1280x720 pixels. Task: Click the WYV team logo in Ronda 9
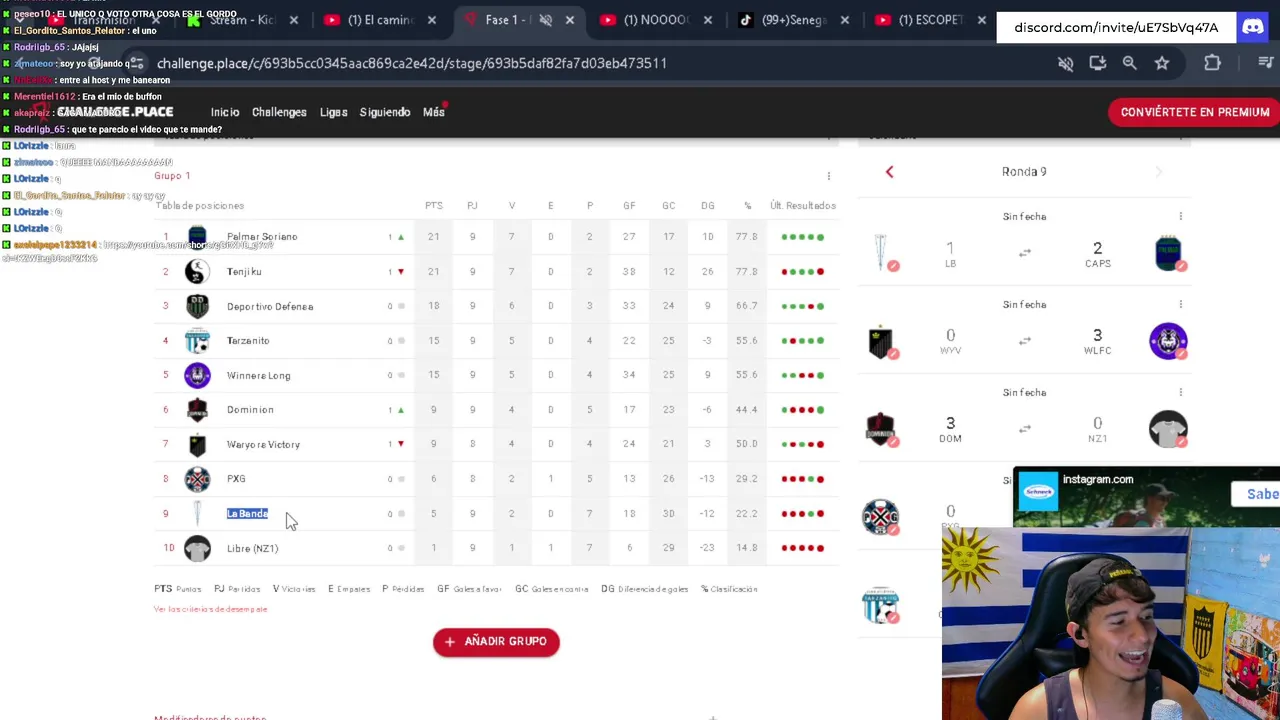pos(881,341)
